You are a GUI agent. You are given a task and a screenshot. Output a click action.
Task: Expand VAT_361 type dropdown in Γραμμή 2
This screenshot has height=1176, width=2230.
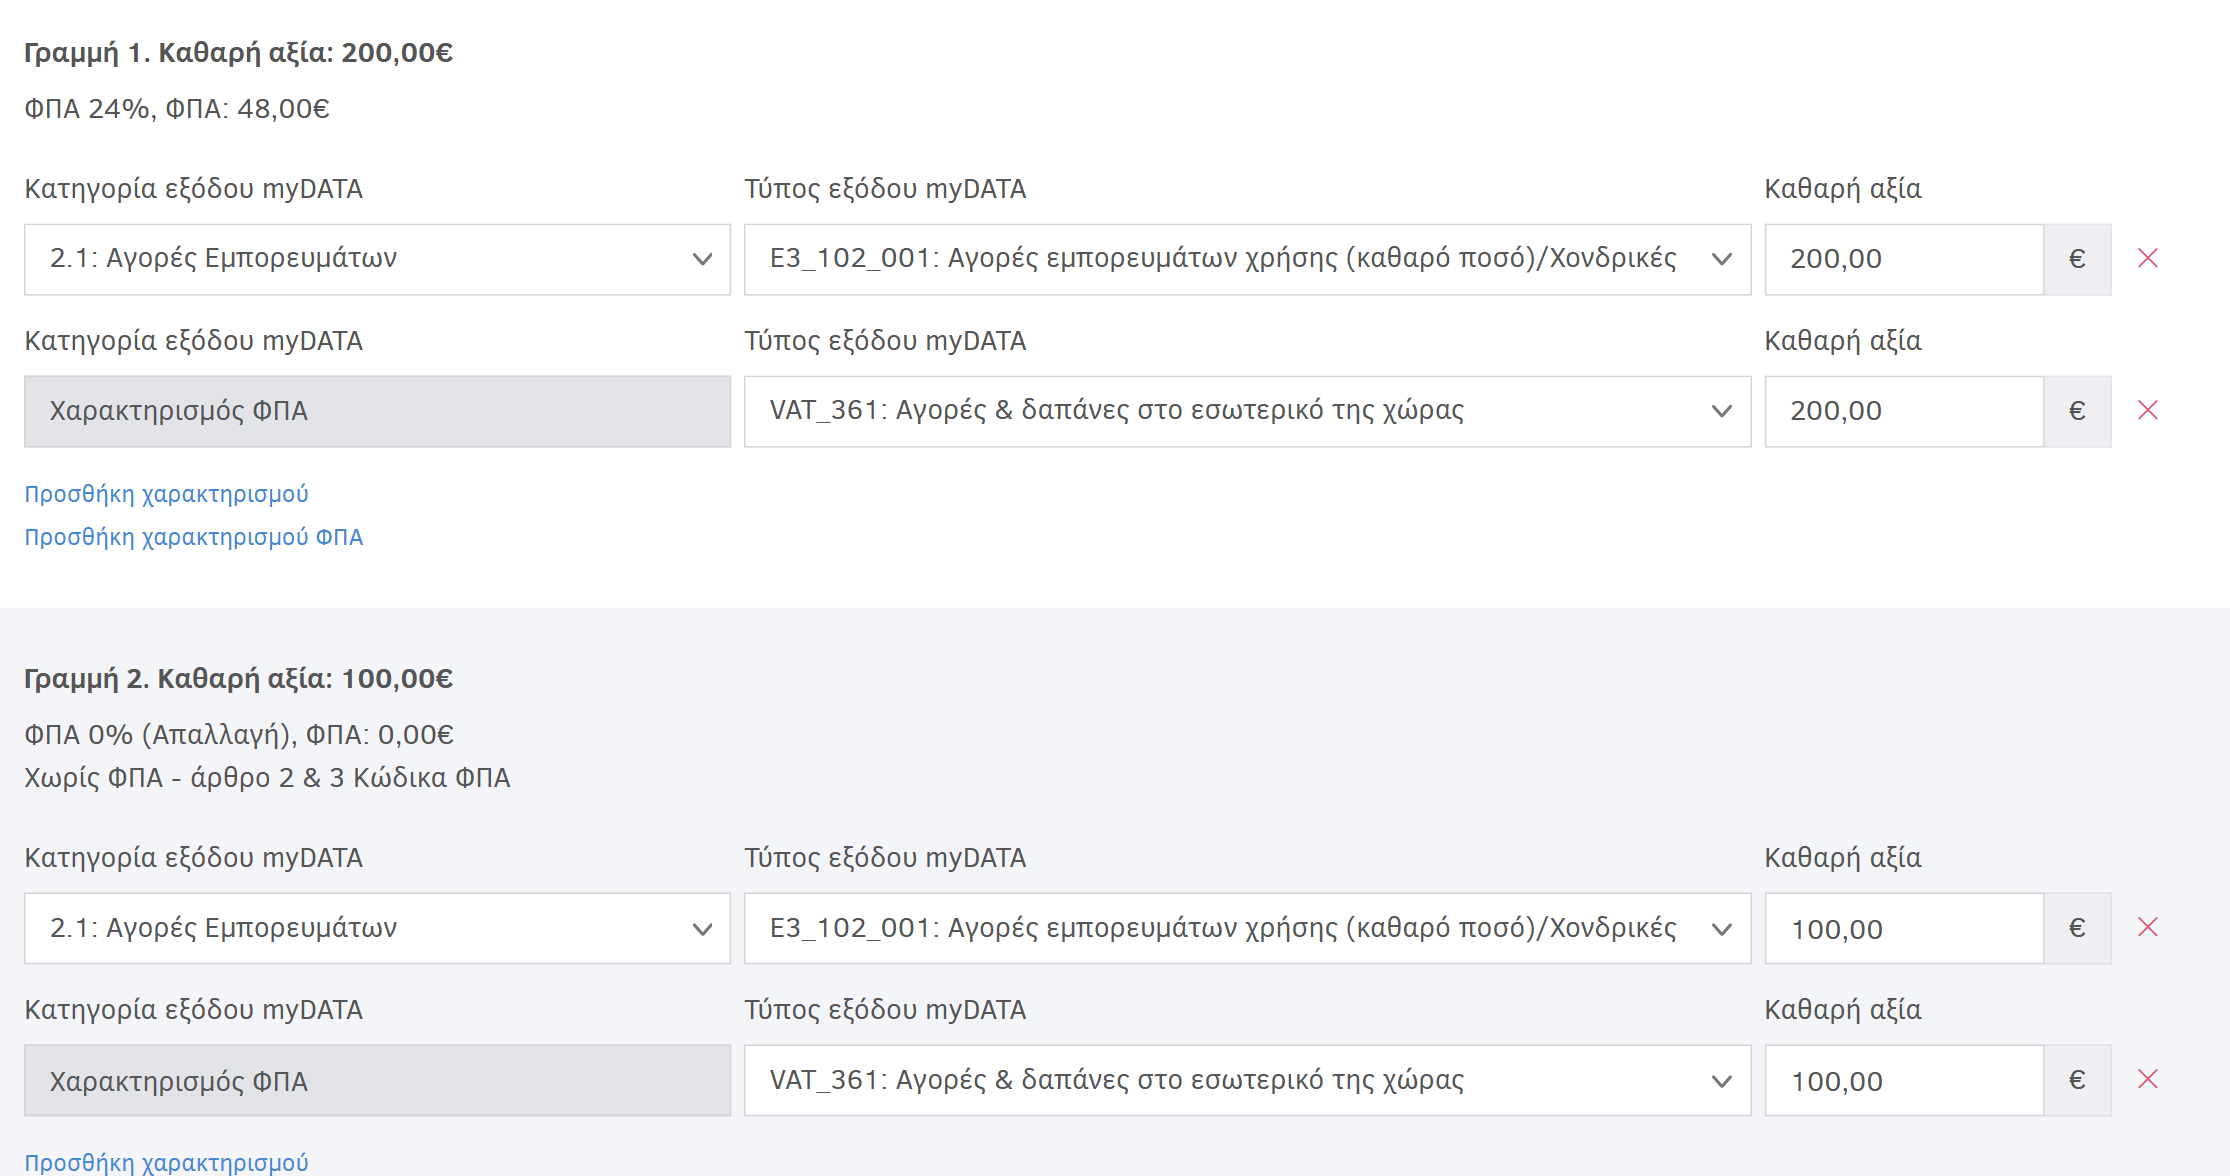click(x=1247, y=1080)
